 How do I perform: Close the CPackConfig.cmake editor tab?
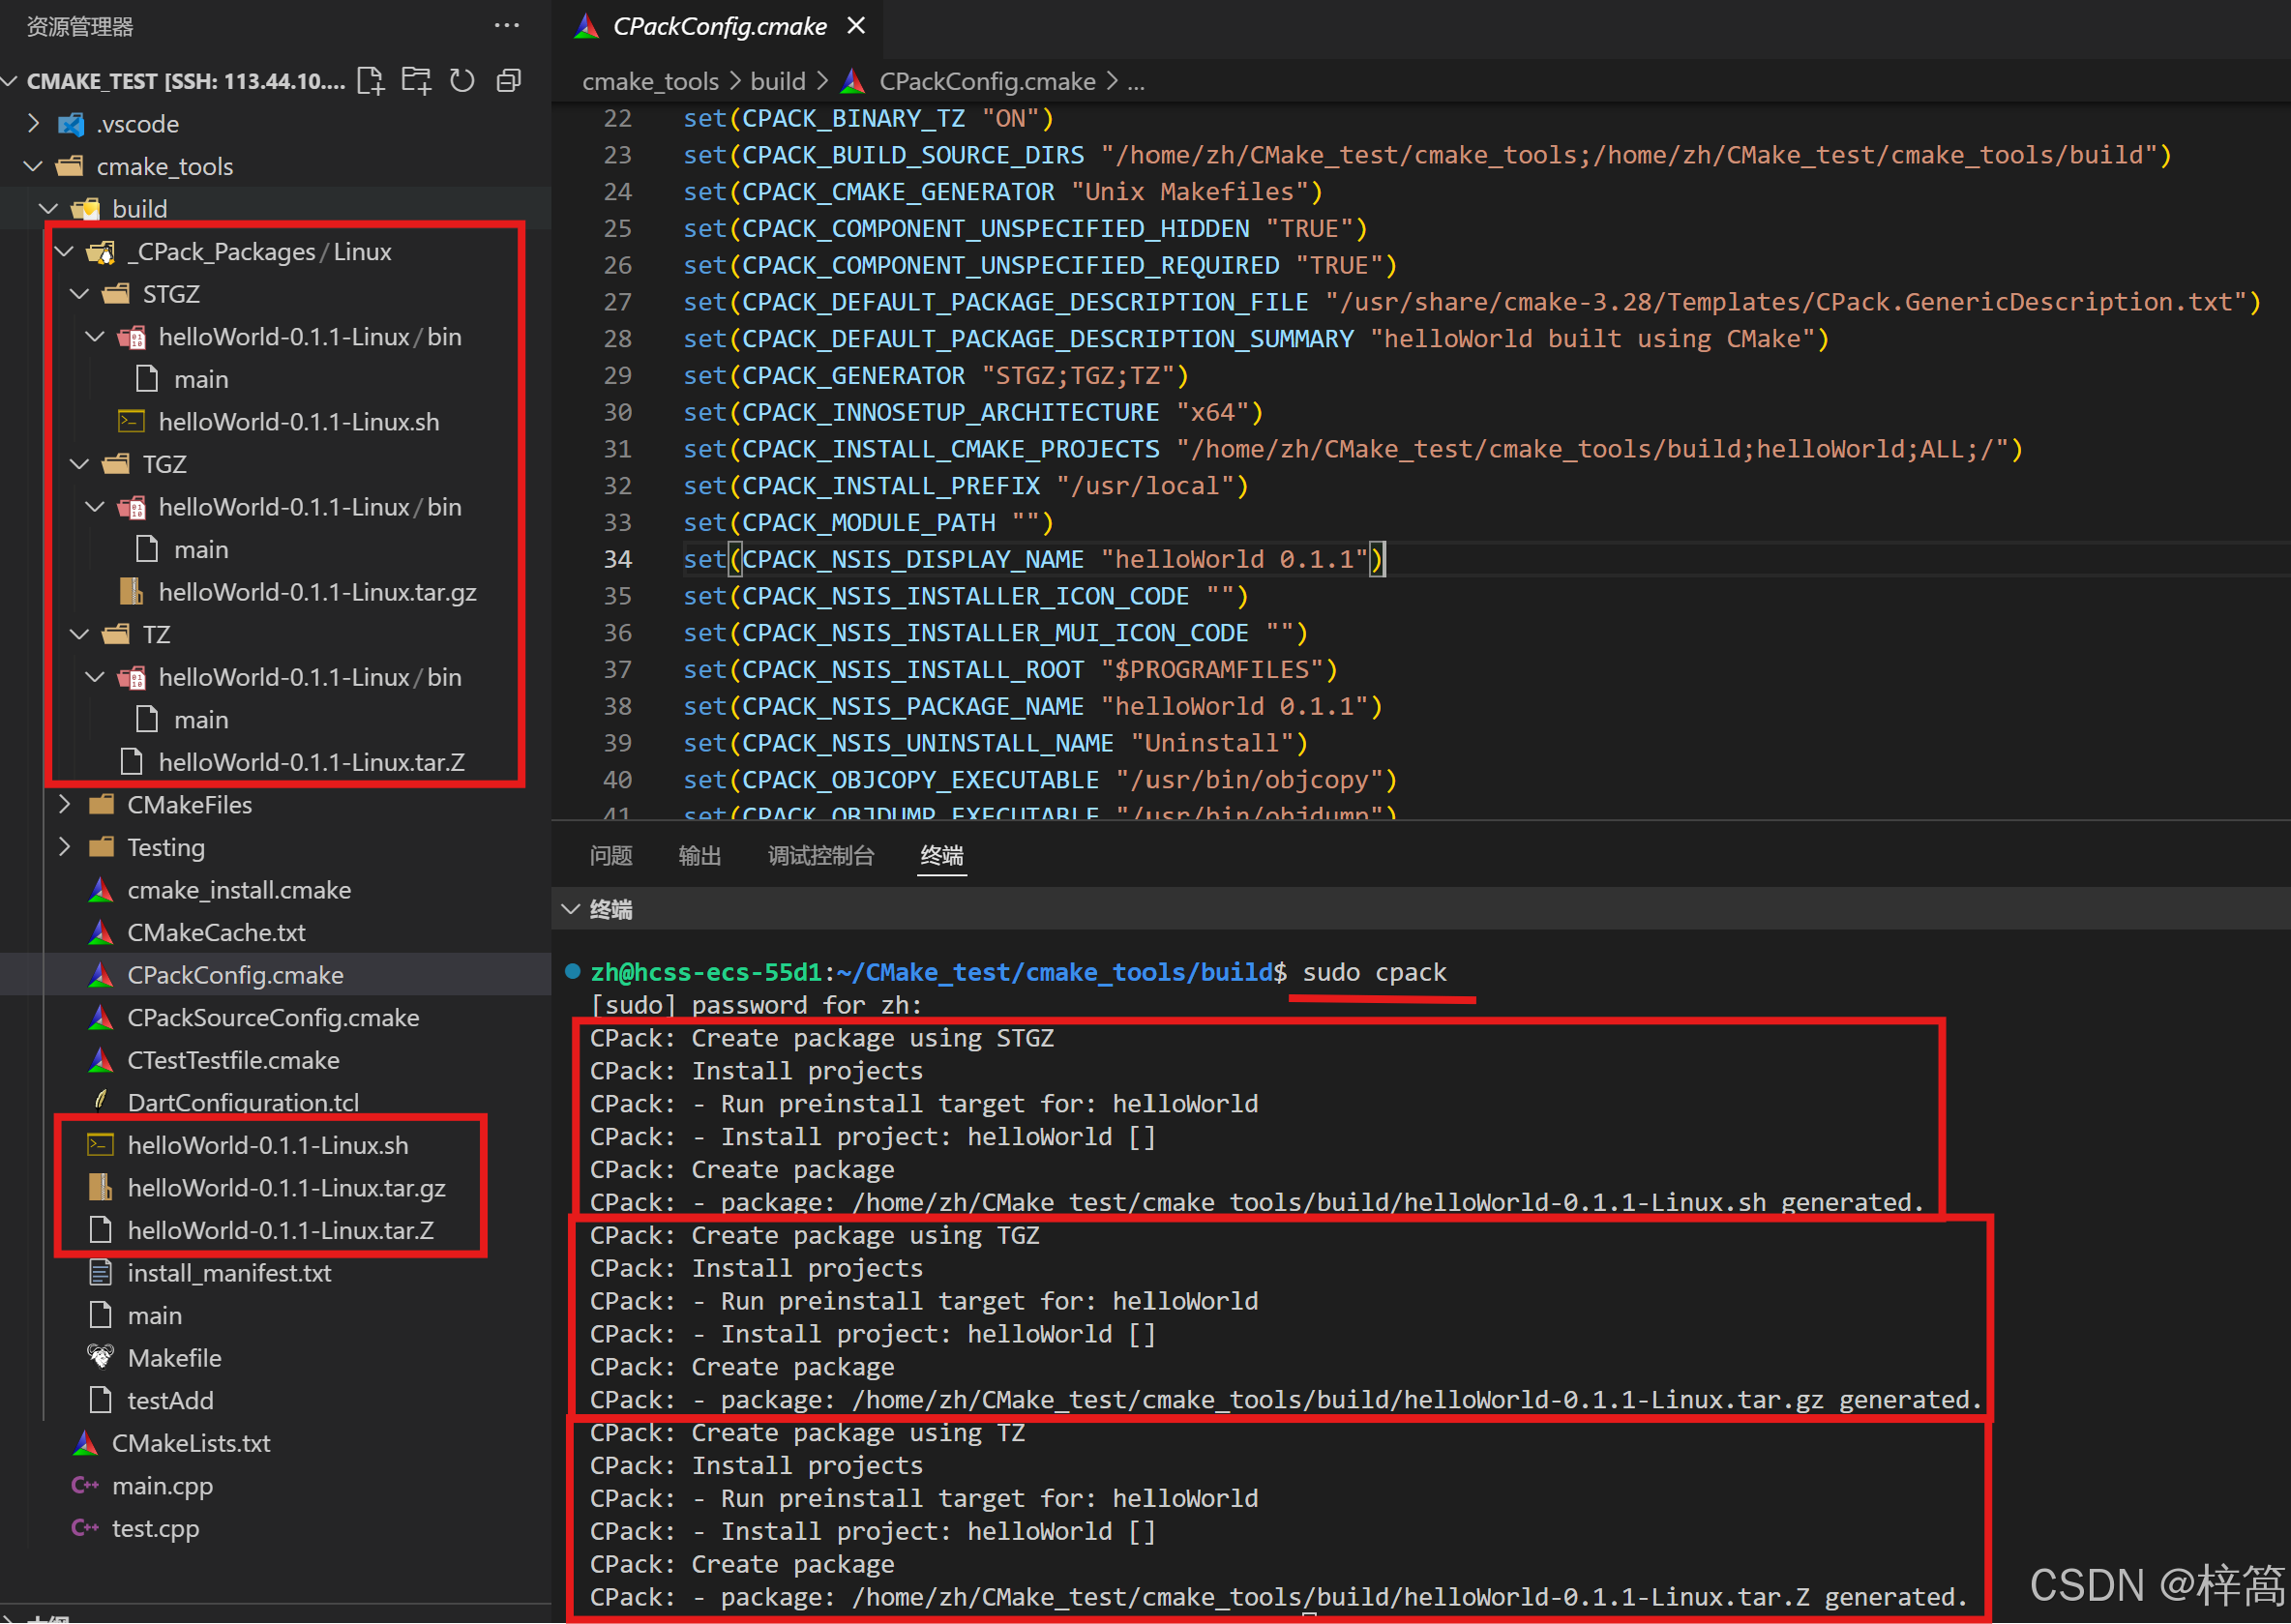[x=856, y=26]
